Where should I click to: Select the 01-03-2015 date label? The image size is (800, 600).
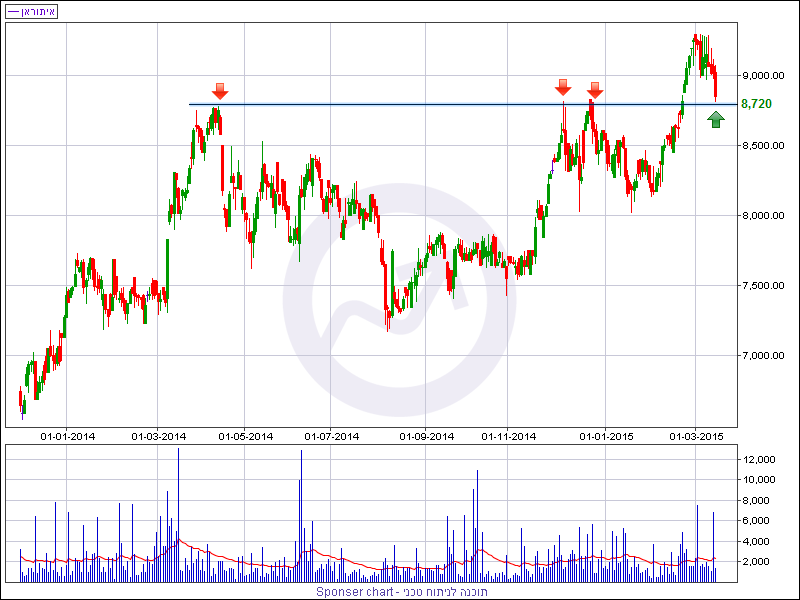(696, 436)
